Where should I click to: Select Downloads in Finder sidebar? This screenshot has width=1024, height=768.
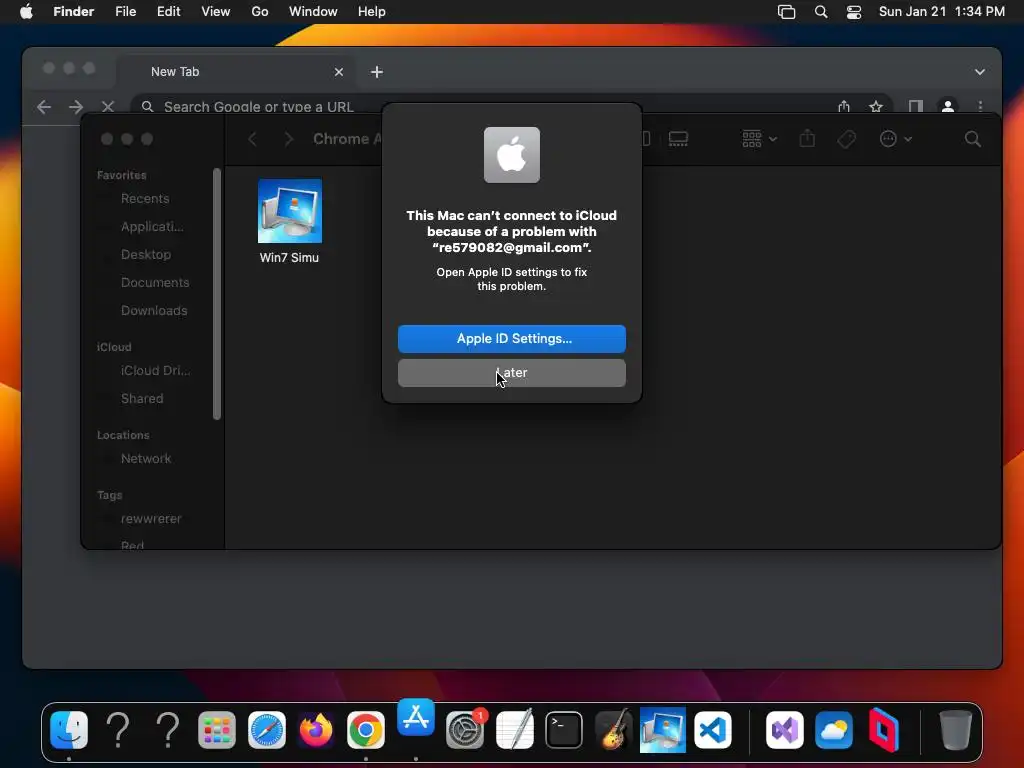154,311
